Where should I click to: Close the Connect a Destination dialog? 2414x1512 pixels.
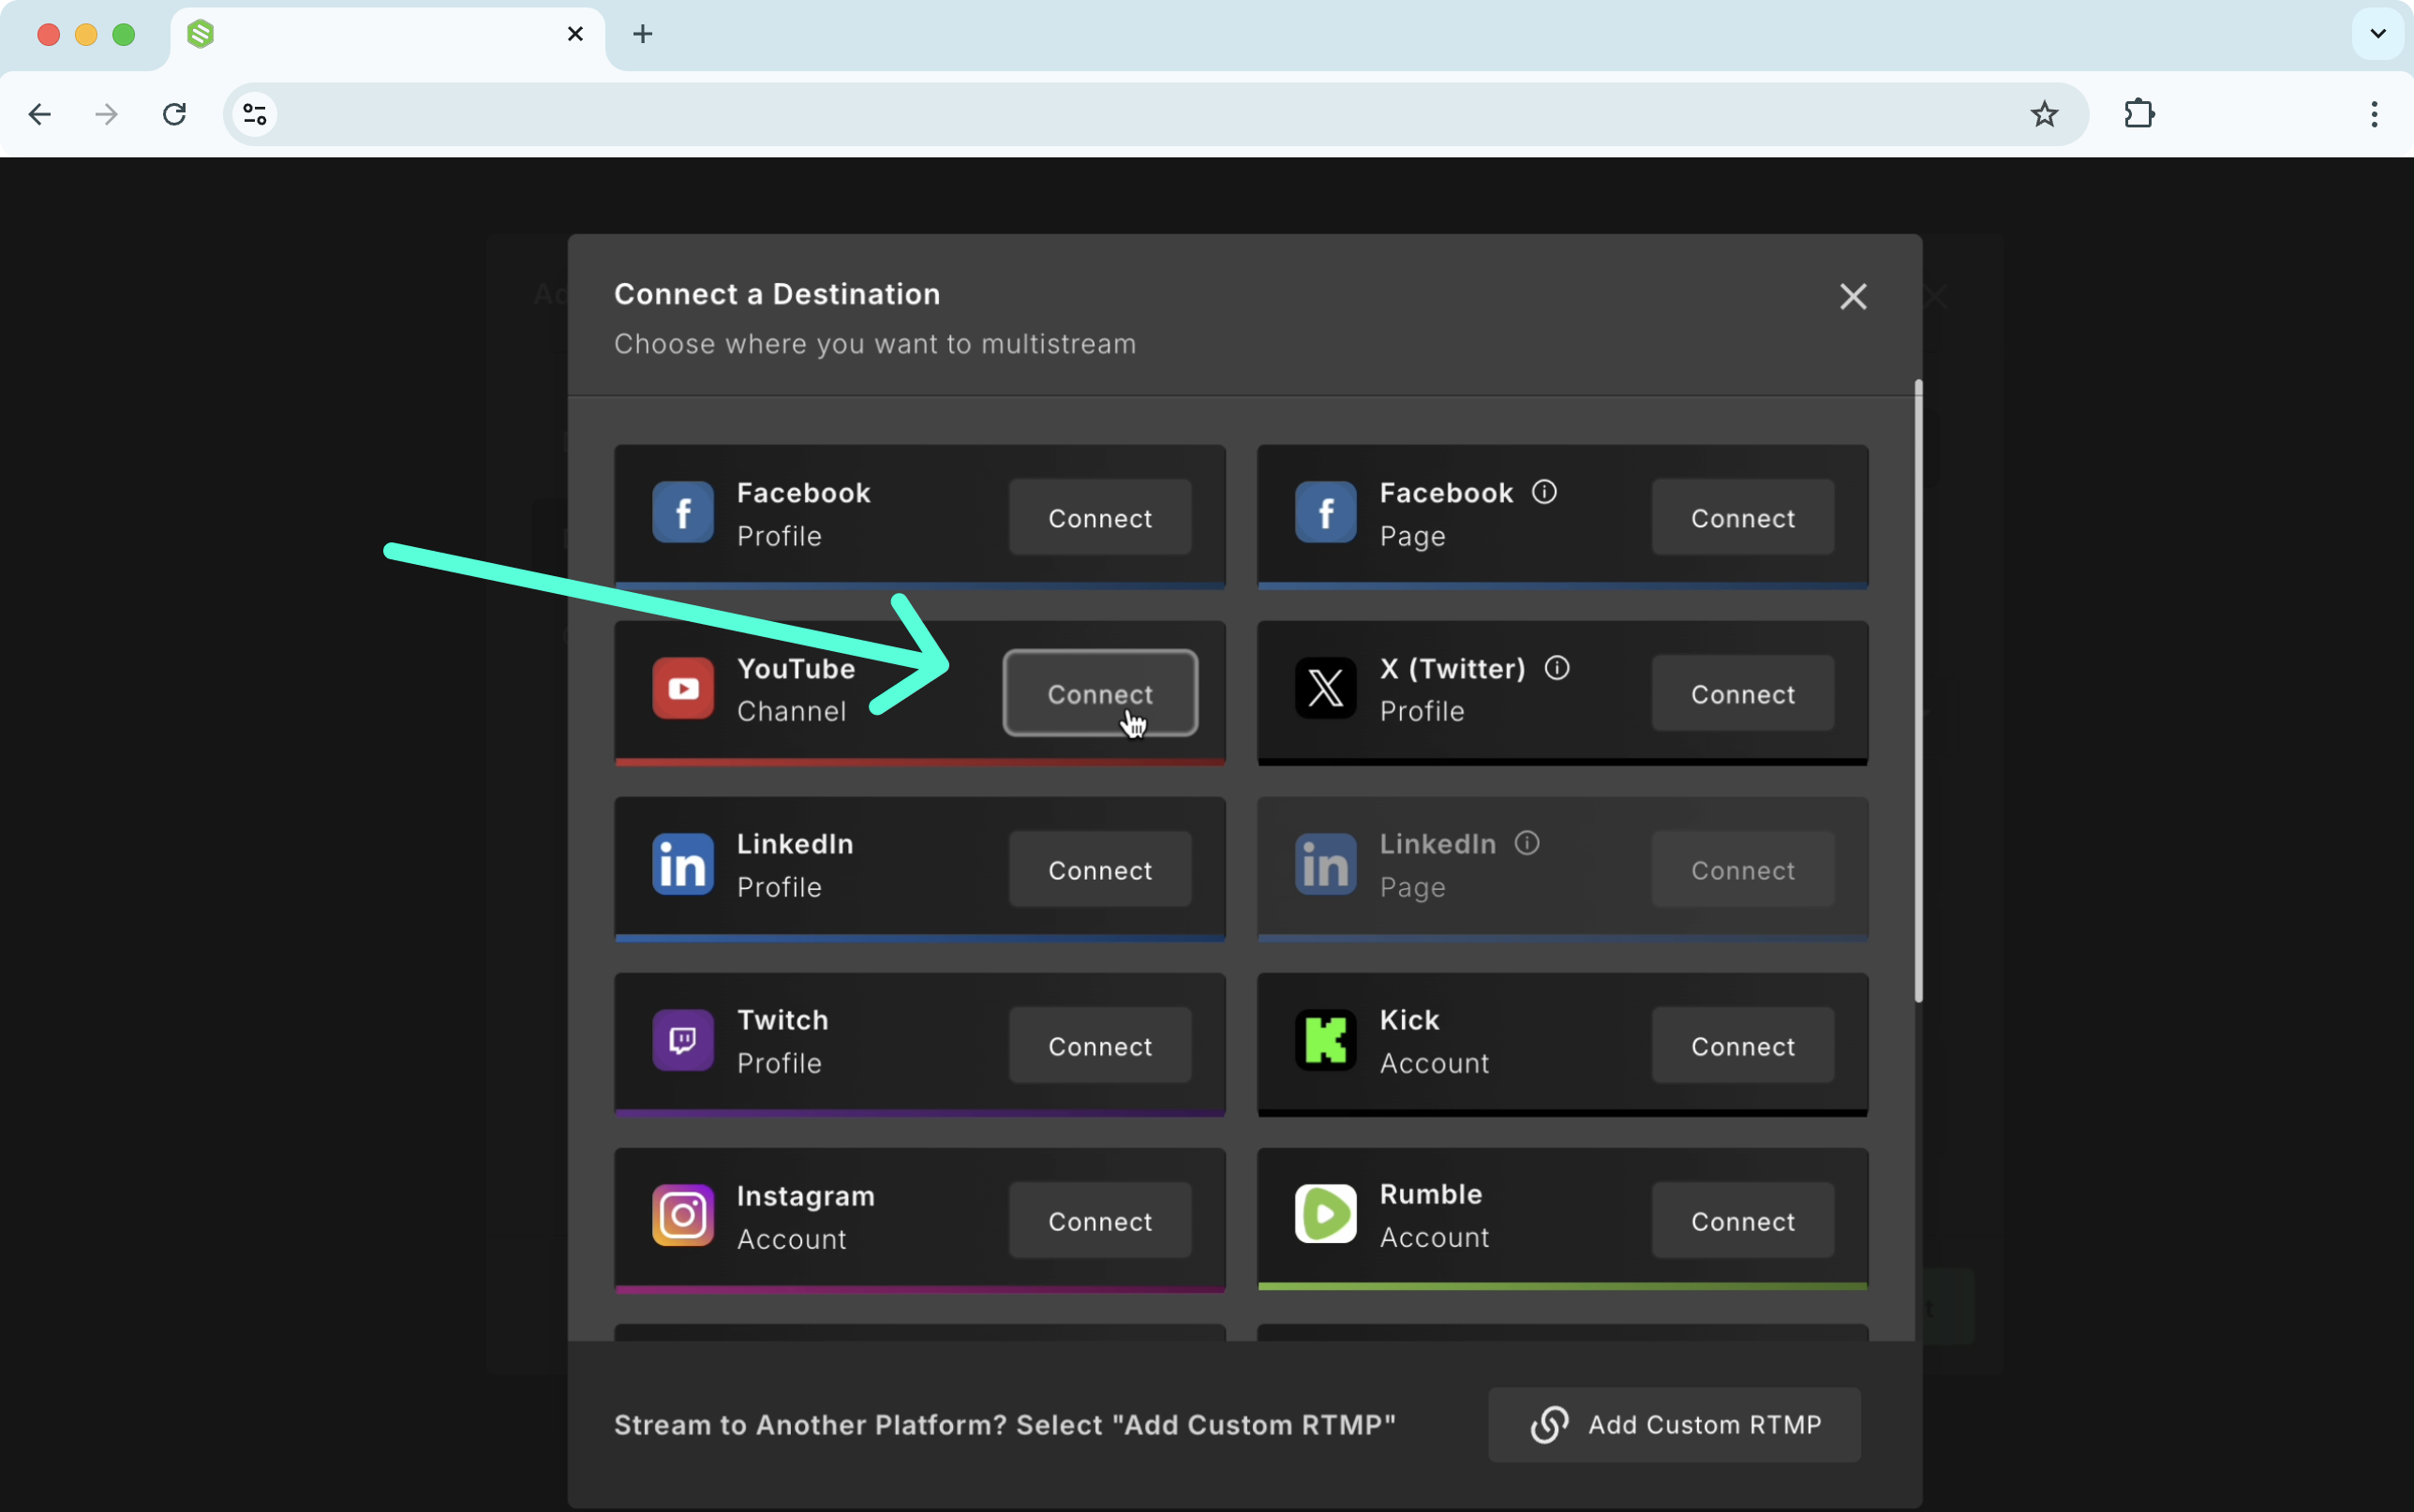[1853, 296]
